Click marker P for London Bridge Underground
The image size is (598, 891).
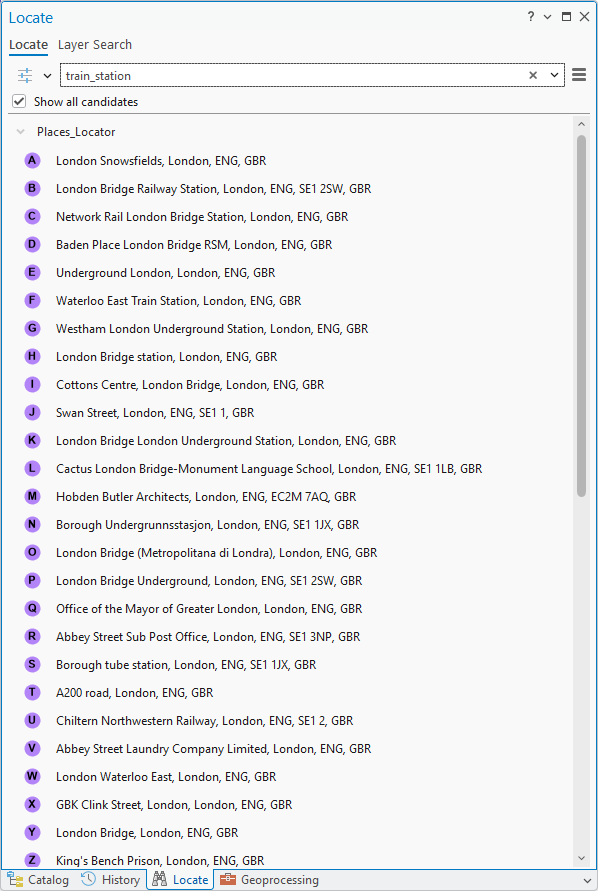(32, 581)
